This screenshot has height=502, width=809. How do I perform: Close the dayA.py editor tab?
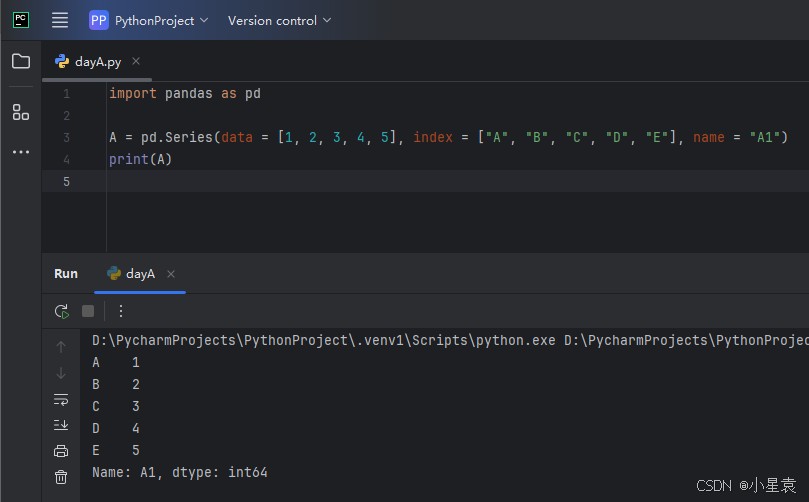pos(136,61)
